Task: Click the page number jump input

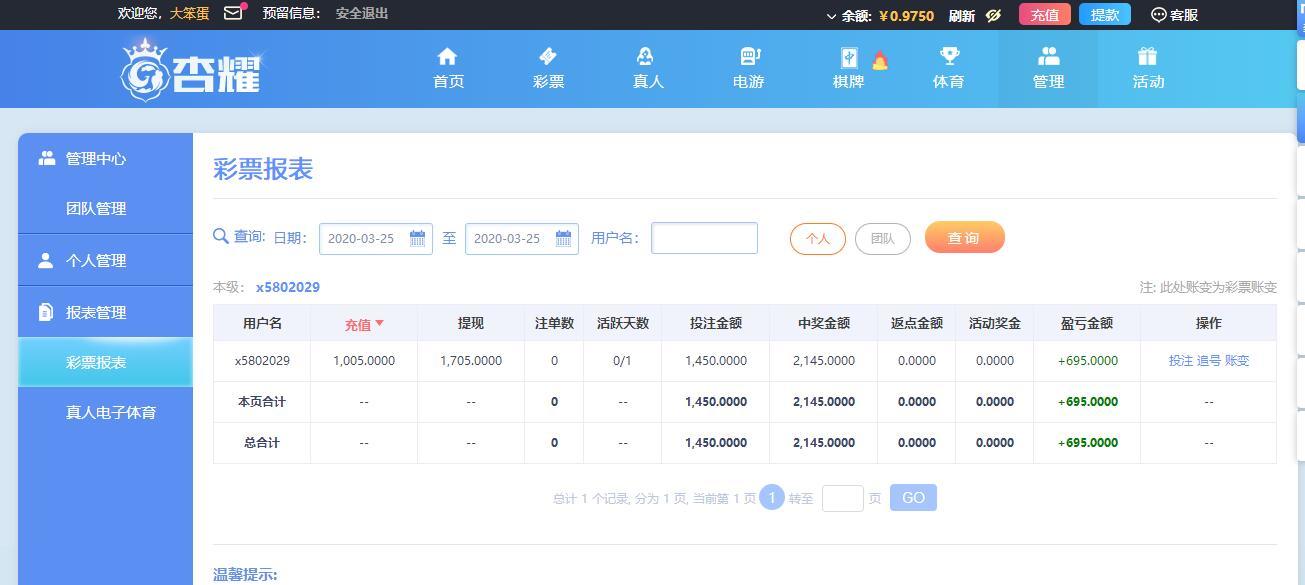Action: tap(843, 498)
